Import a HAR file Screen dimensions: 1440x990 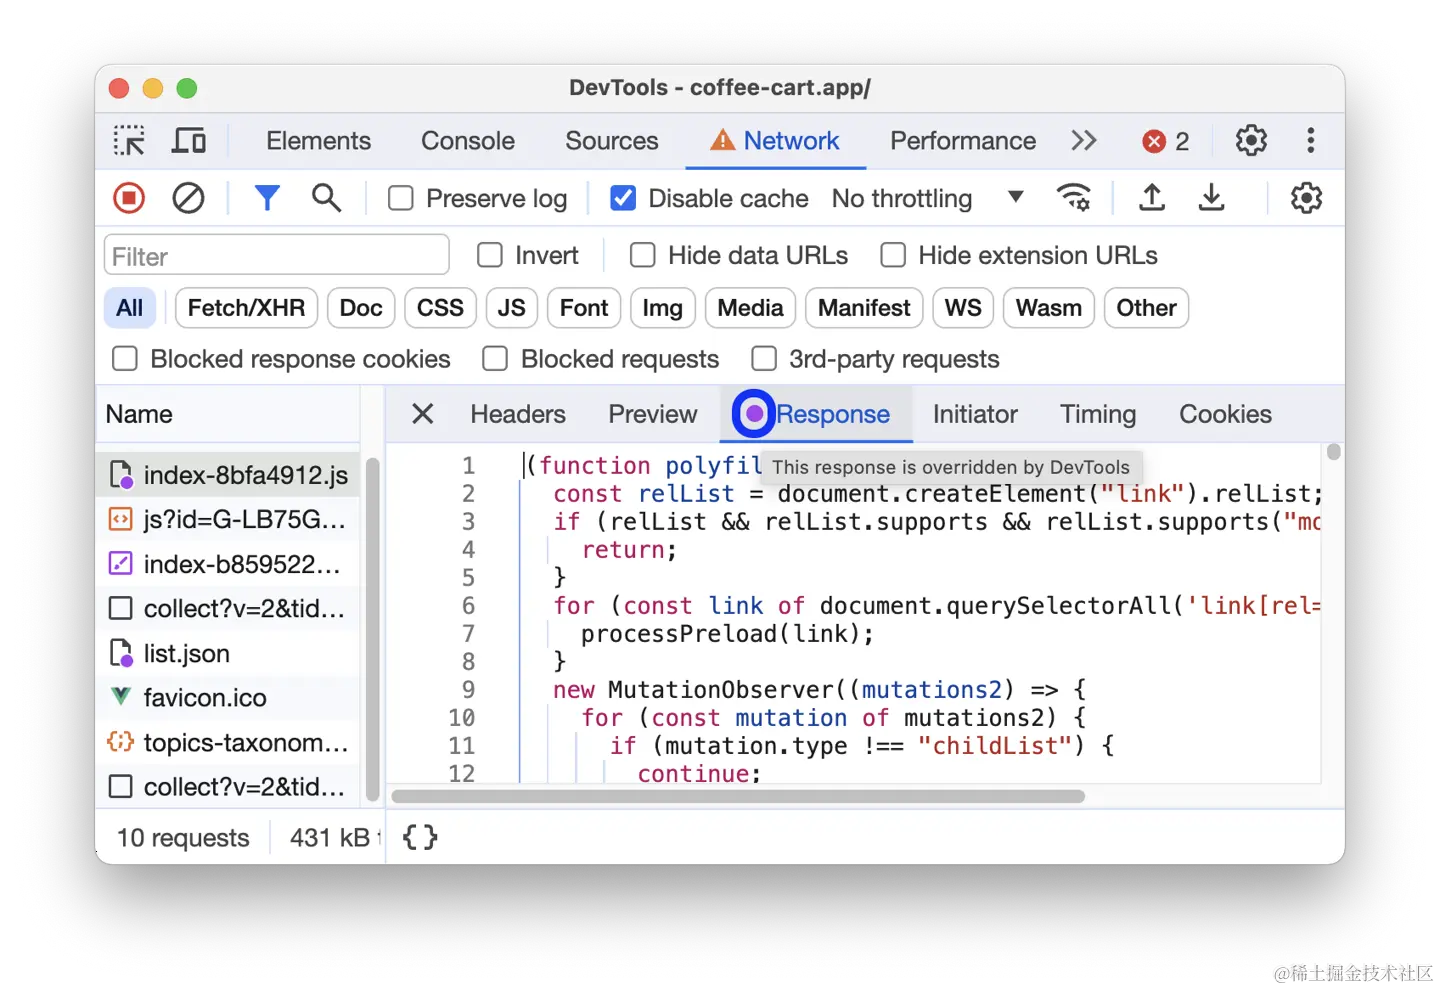(1151, 197)
